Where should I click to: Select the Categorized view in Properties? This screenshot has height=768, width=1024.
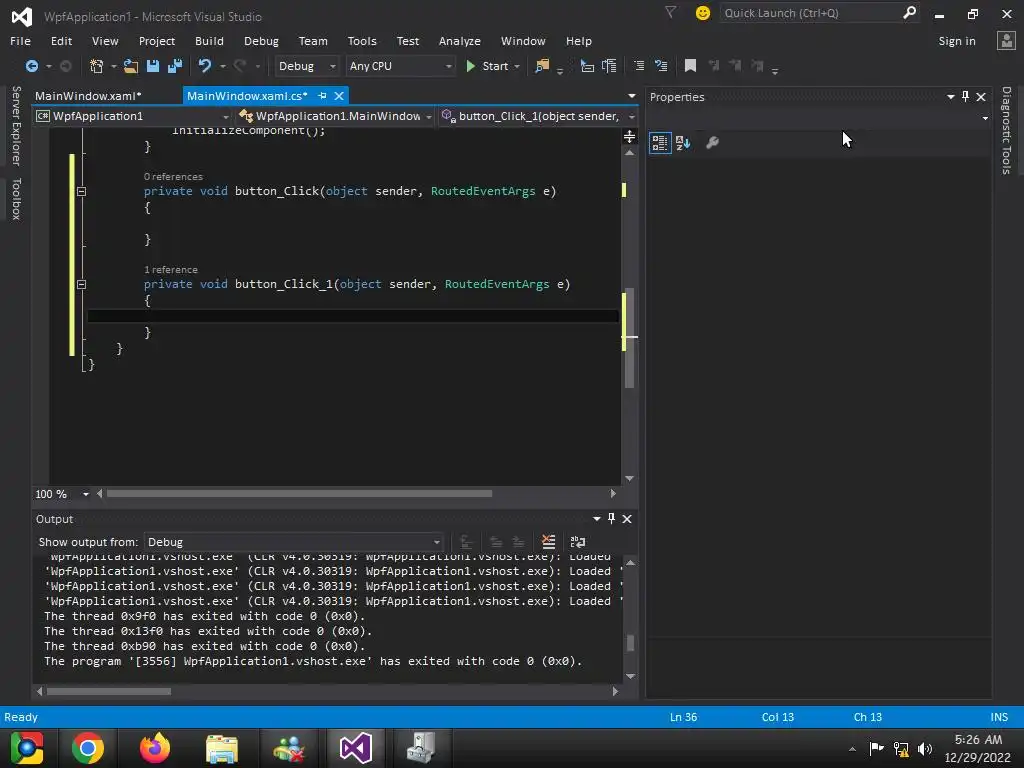pos(660,142)
